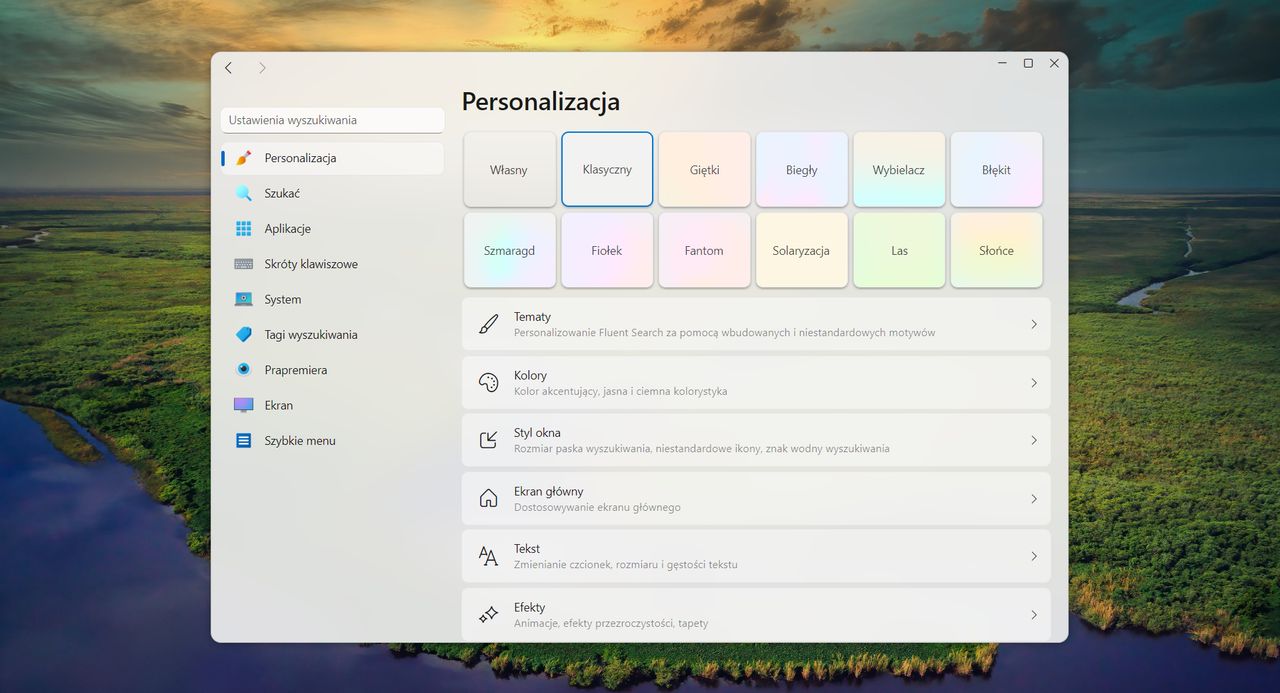Expand the Ekran główny row chevron
The width and height of the screenshot is (1280, 693).
[x=1033, y=498]
